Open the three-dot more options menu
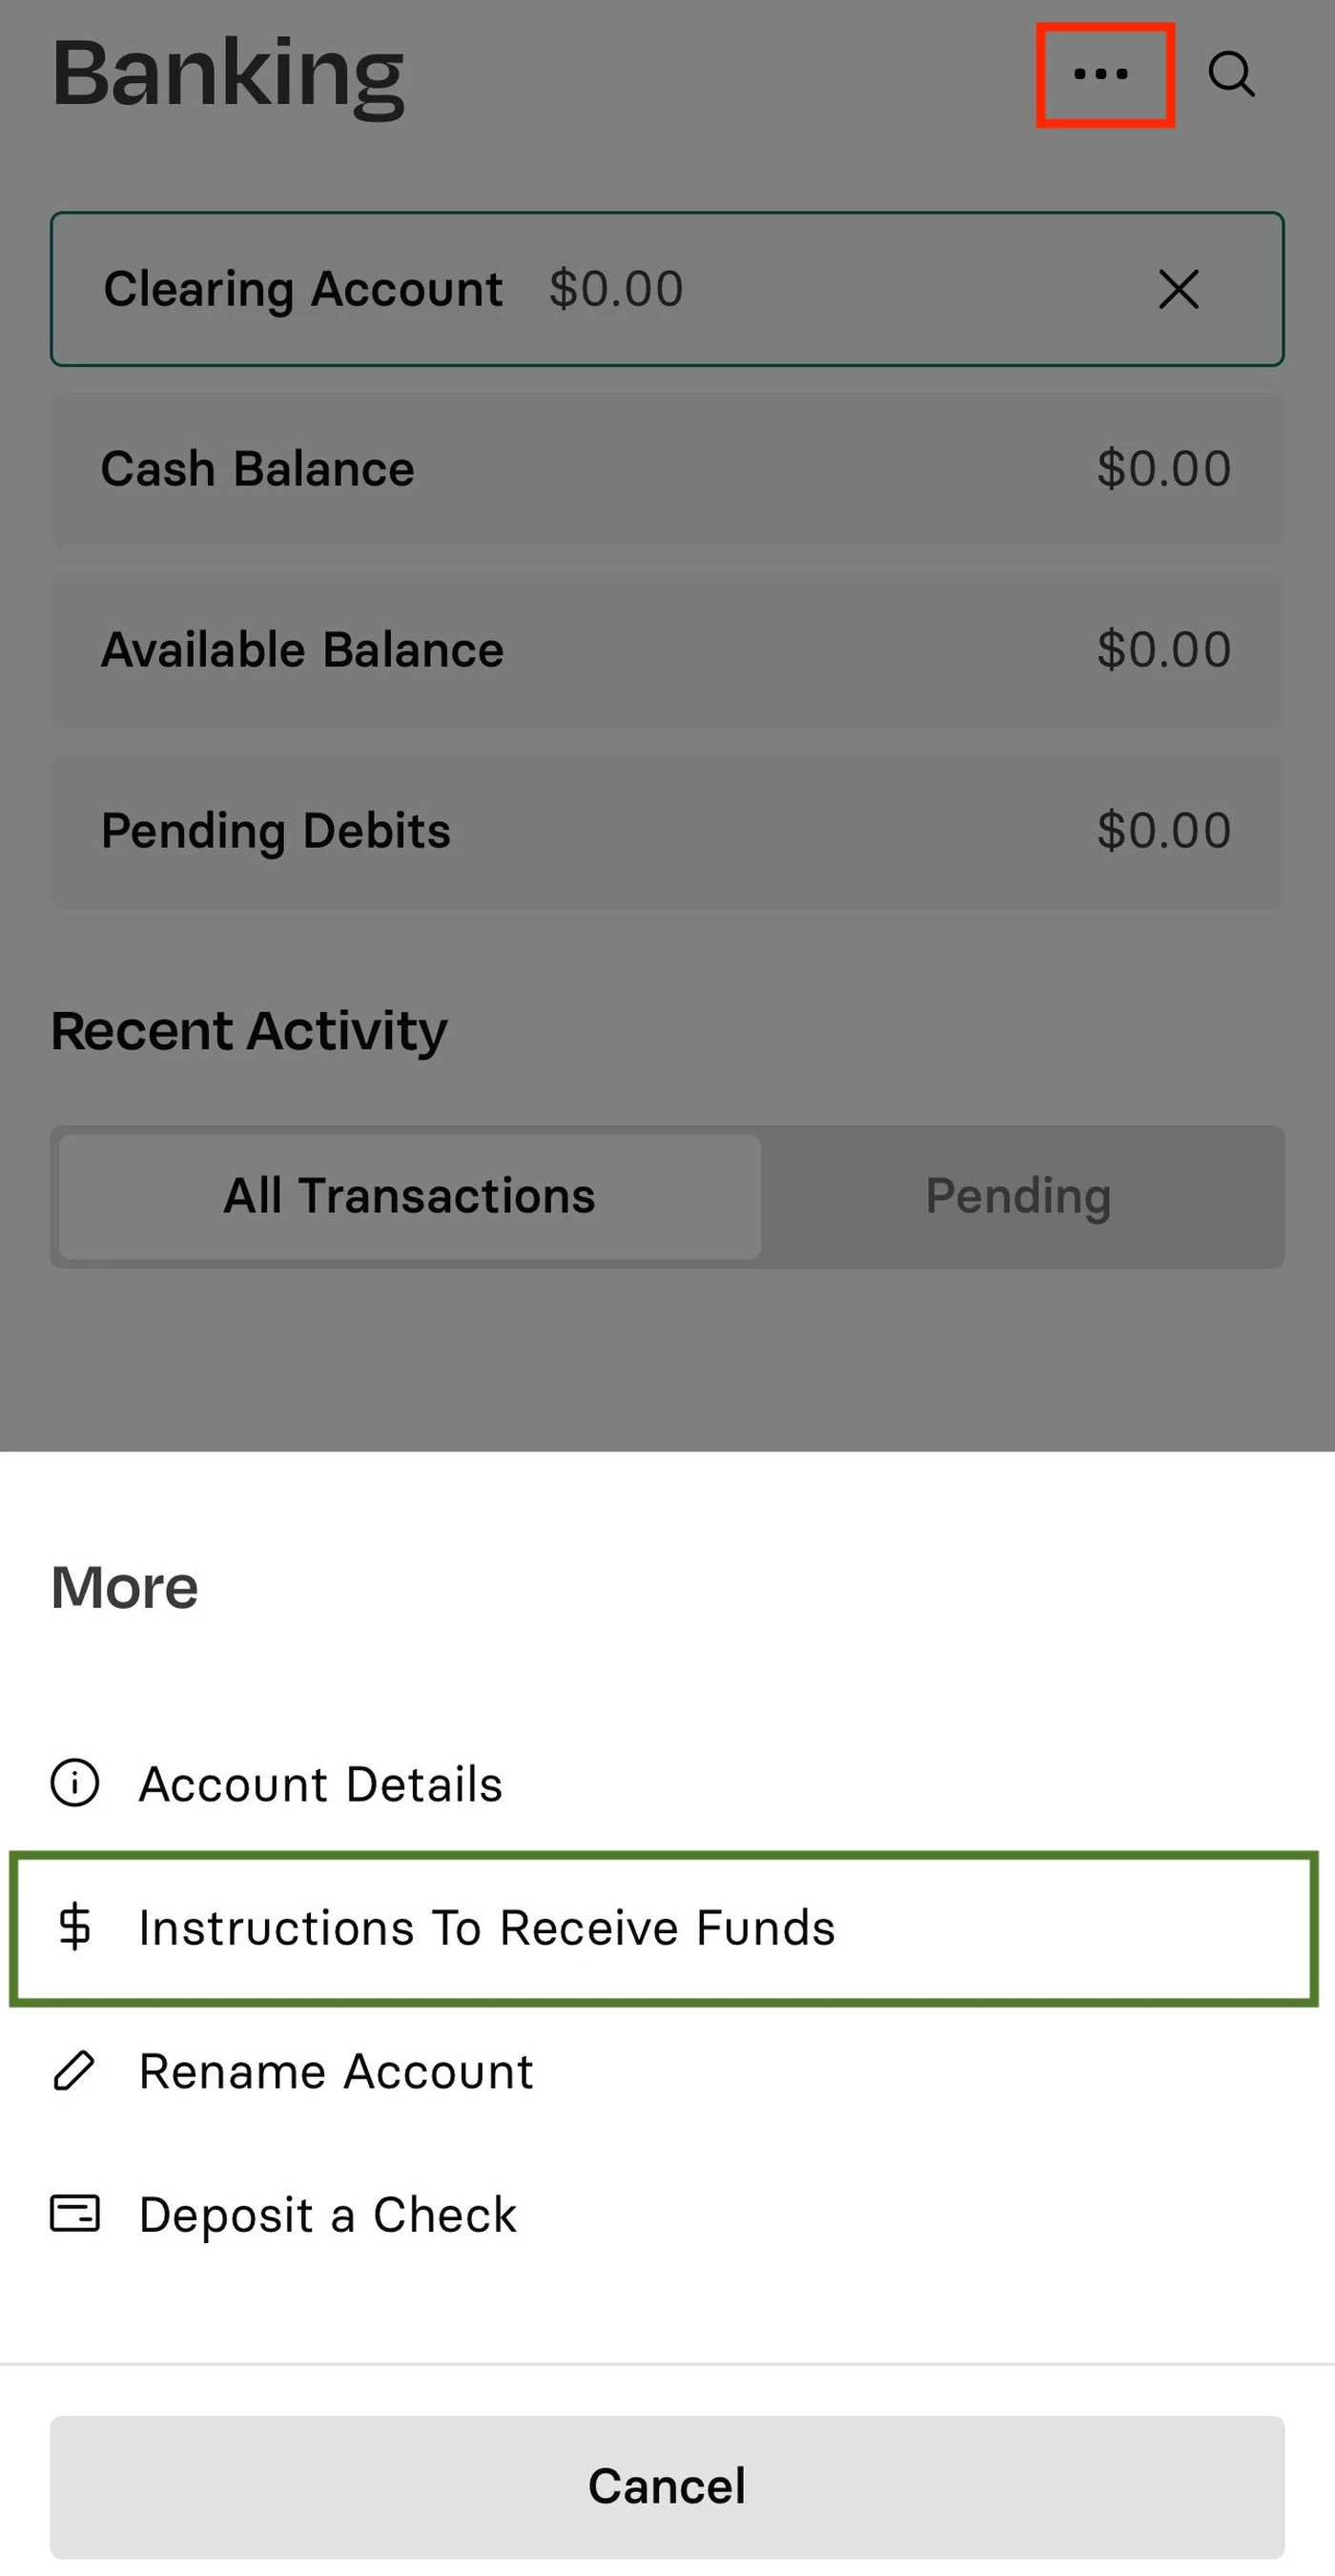 coord(1102,74)
